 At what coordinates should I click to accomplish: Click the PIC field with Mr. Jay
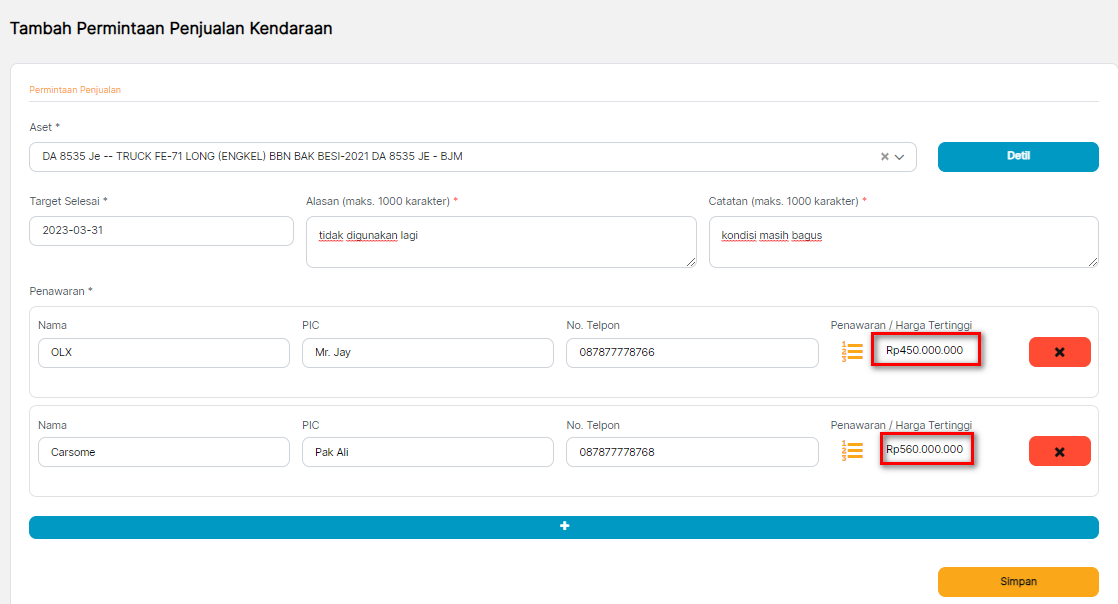pos(427,353)
